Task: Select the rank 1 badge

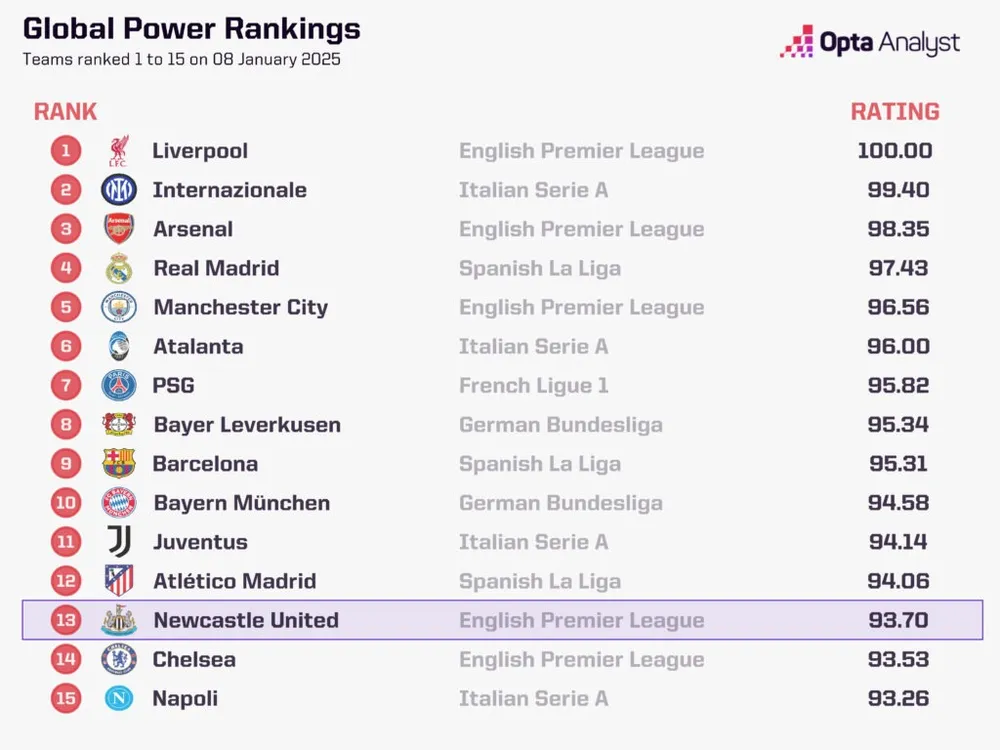Action: coord(66,151)
